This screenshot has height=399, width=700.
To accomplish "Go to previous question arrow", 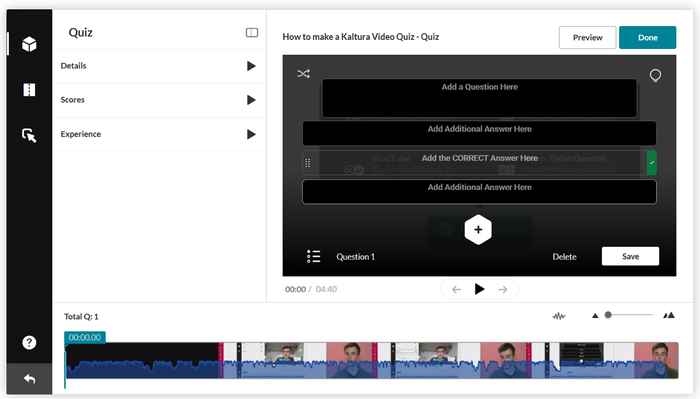I will pos(456,290).
